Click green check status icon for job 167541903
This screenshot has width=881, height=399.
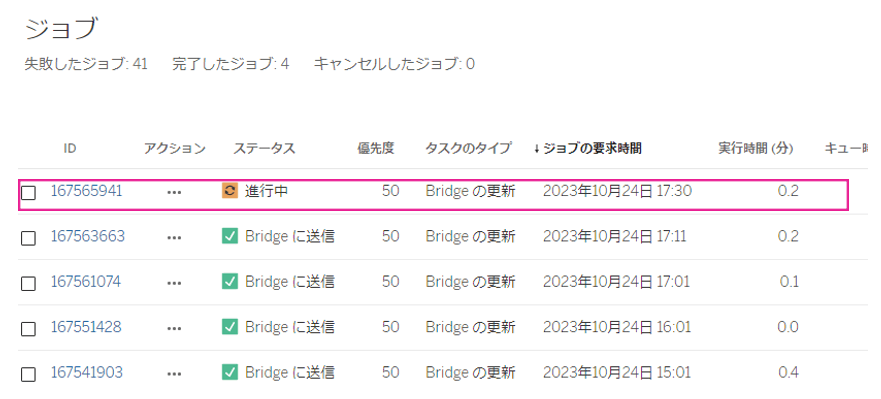[230, 372]
